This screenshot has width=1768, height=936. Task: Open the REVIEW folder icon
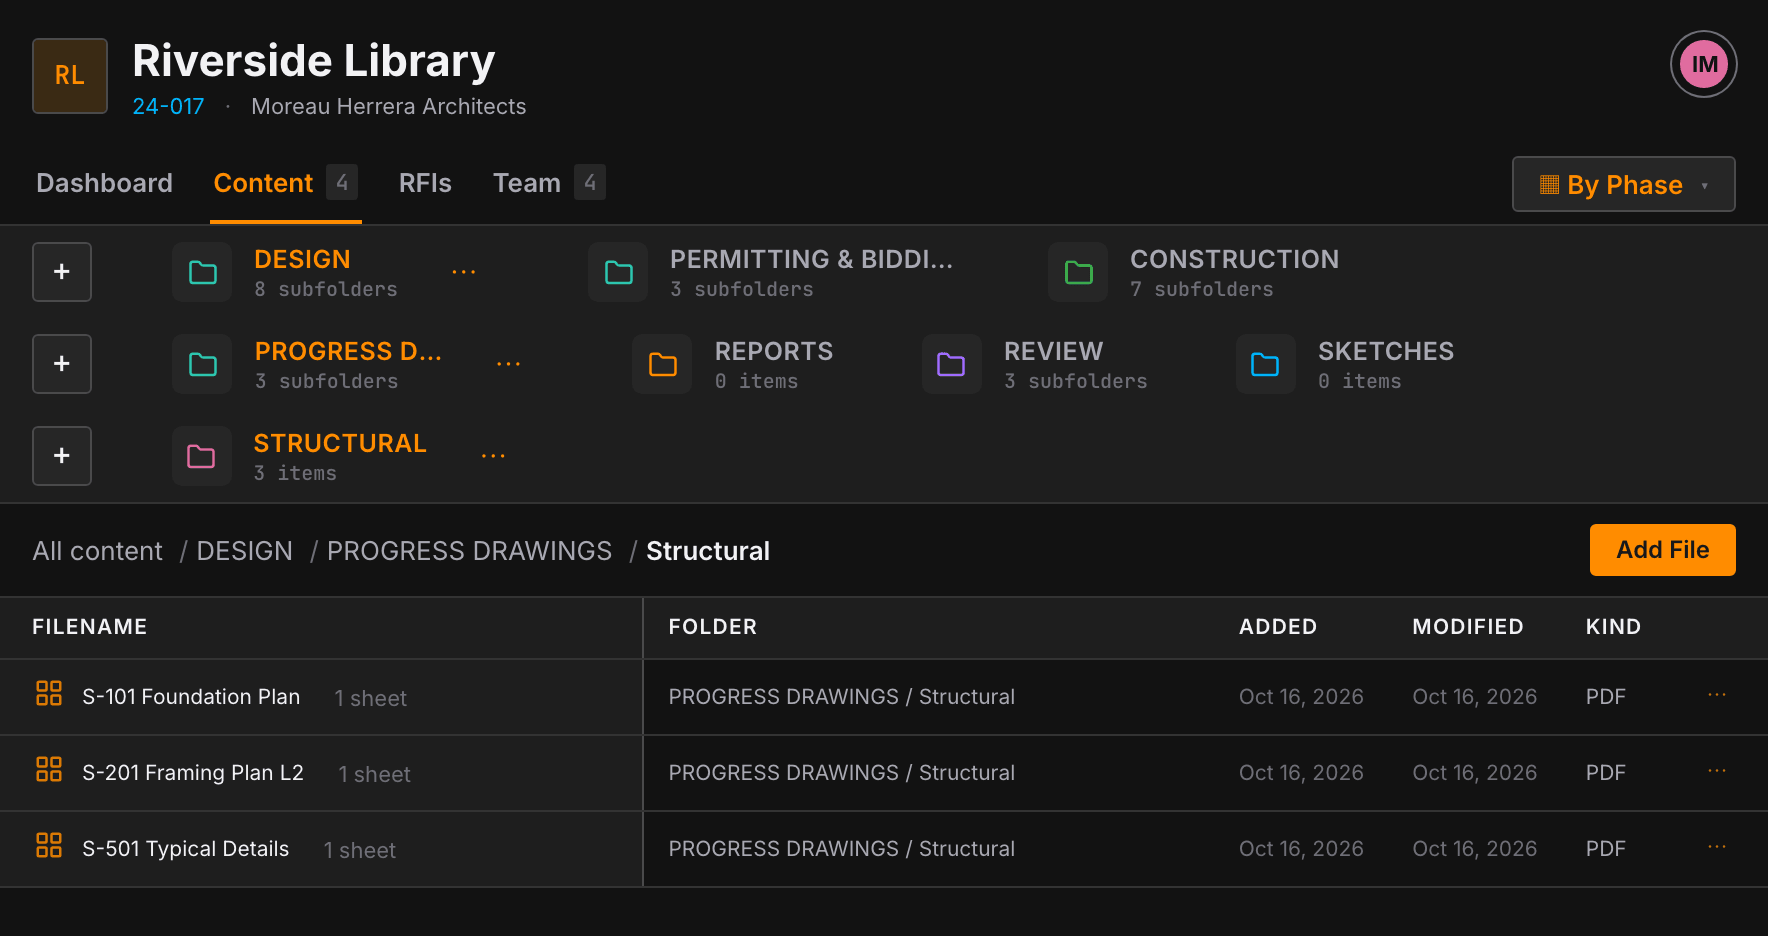[x=951, y=364]
